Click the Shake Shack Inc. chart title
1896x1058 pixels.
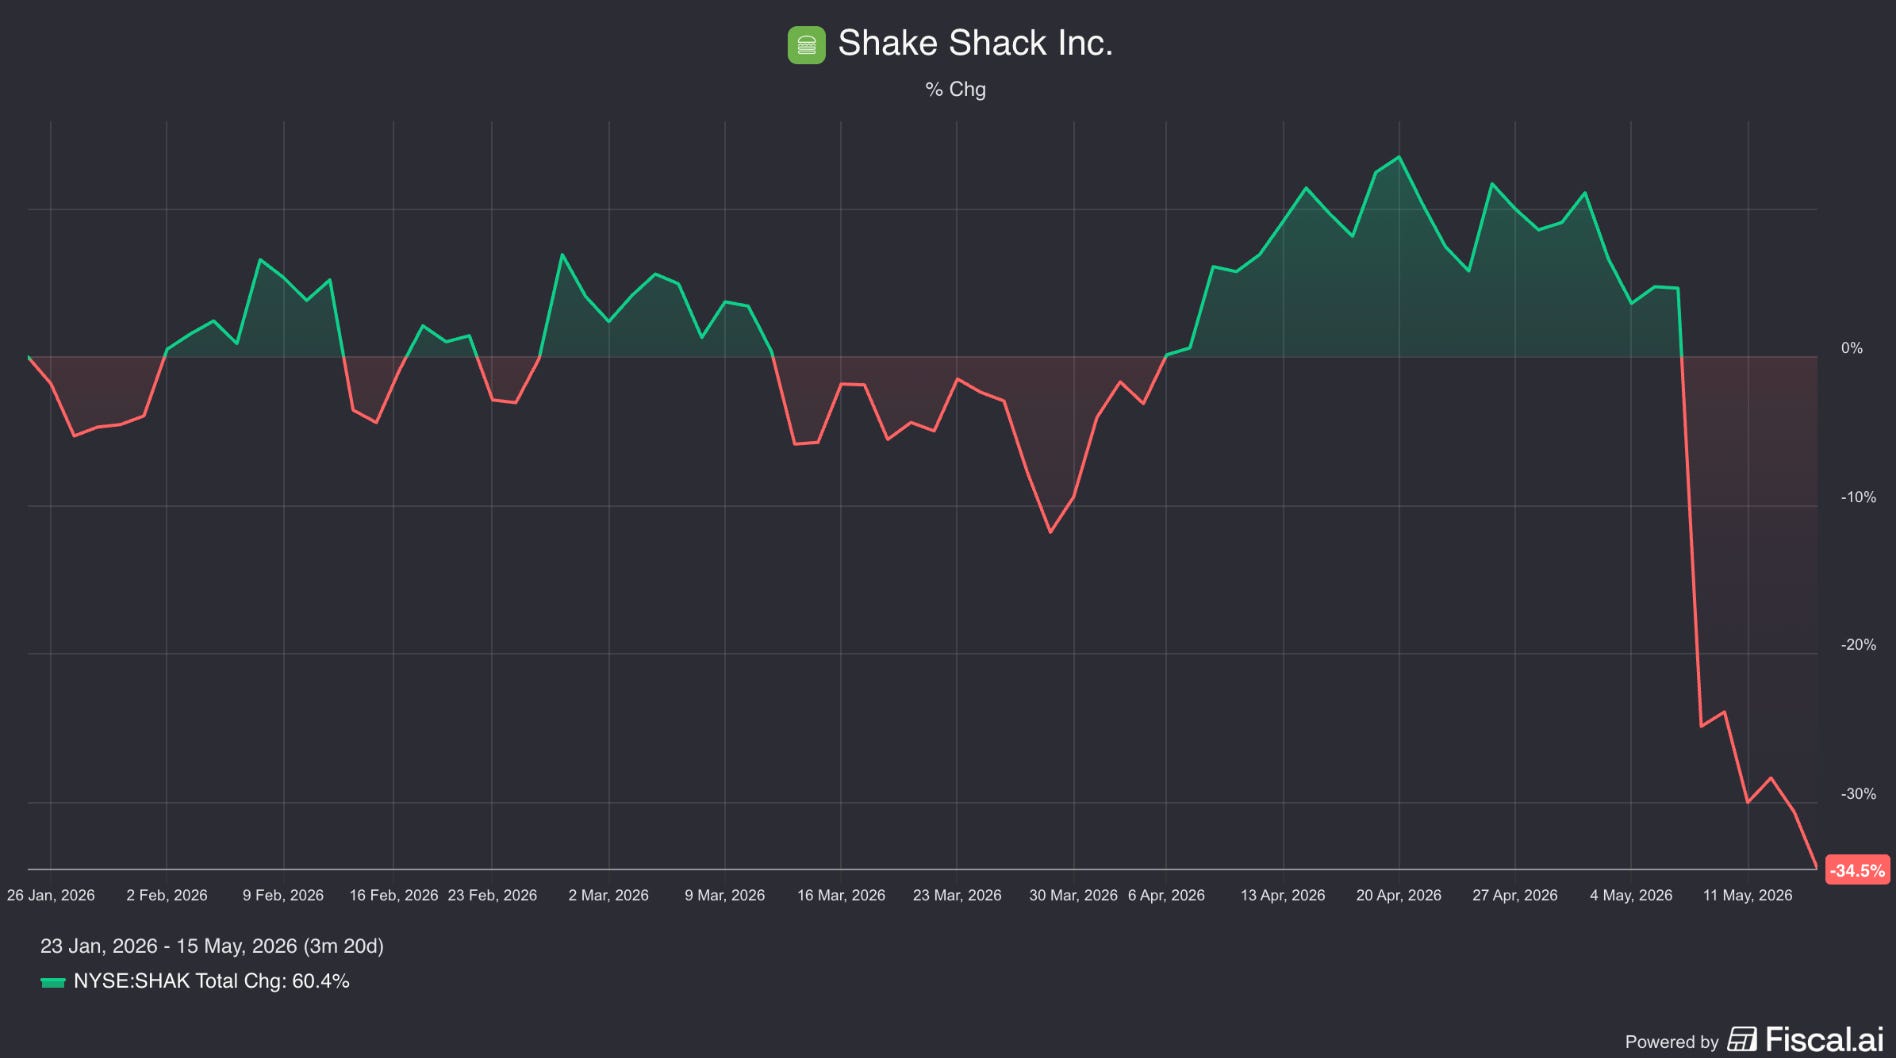(x=975, y=43)
